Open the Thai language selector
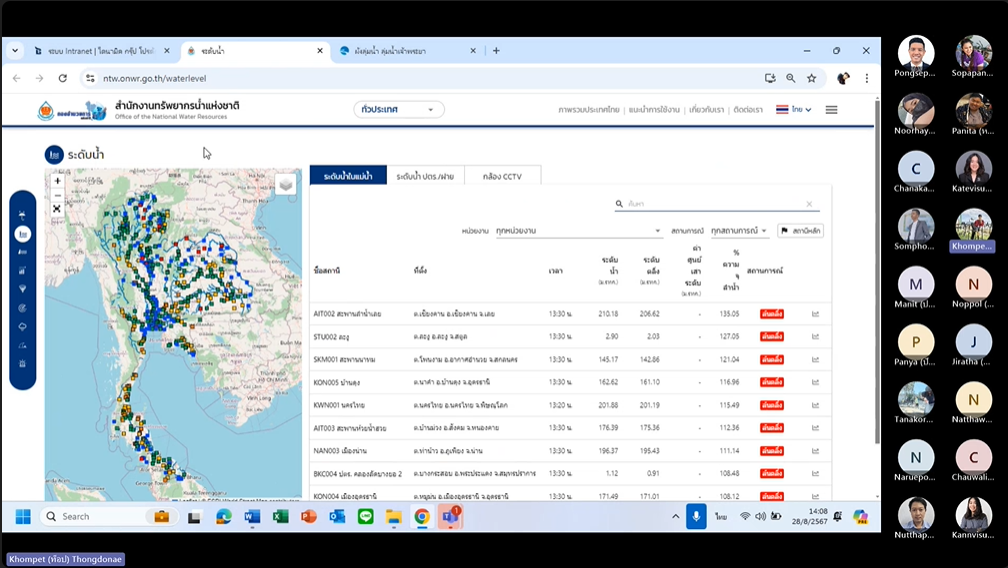 (x=794, y=110)
